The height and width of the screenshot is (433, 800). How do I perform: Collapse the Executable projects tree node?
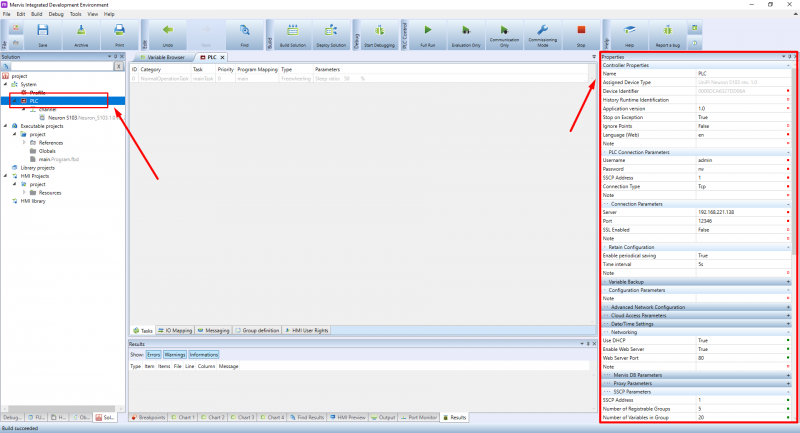(x=5, y=126)
